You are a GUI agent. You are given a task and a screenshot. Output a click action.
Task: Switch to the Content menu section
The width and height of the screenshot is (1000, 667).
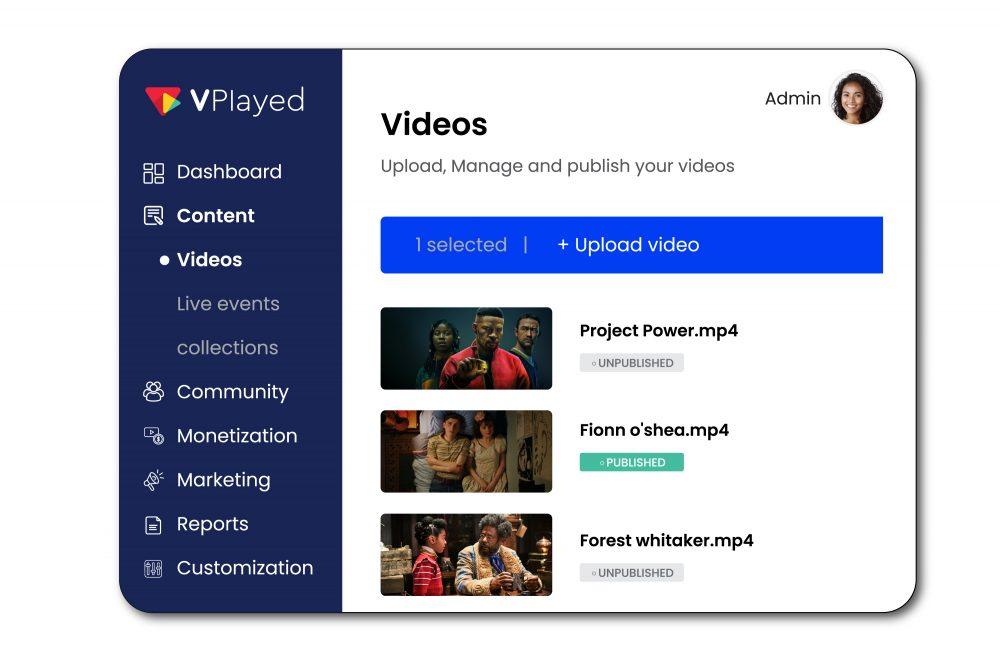[x=216, y=215]
